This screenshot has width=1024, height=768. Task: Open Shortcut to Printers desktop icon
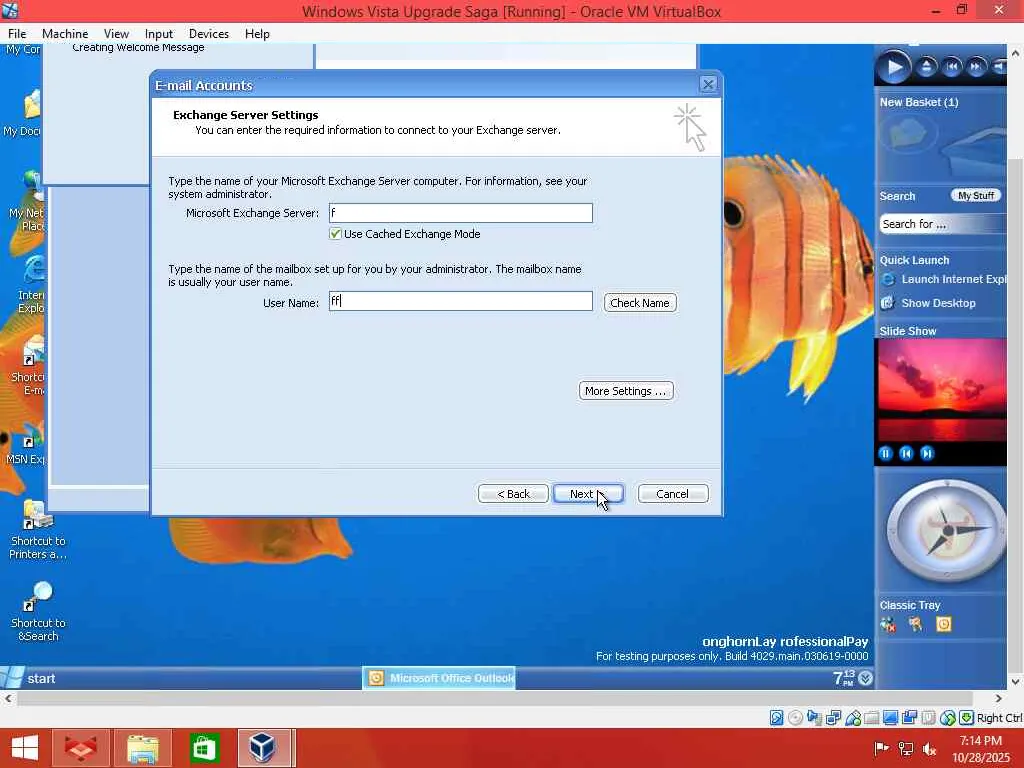[37, 530]
